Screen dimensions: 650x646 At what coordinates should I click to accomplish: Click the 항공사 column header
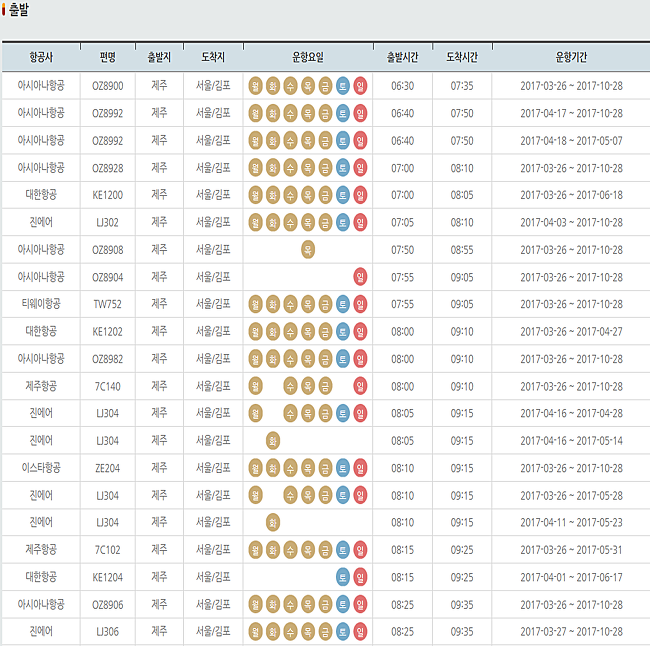click(x=41, y=57)
